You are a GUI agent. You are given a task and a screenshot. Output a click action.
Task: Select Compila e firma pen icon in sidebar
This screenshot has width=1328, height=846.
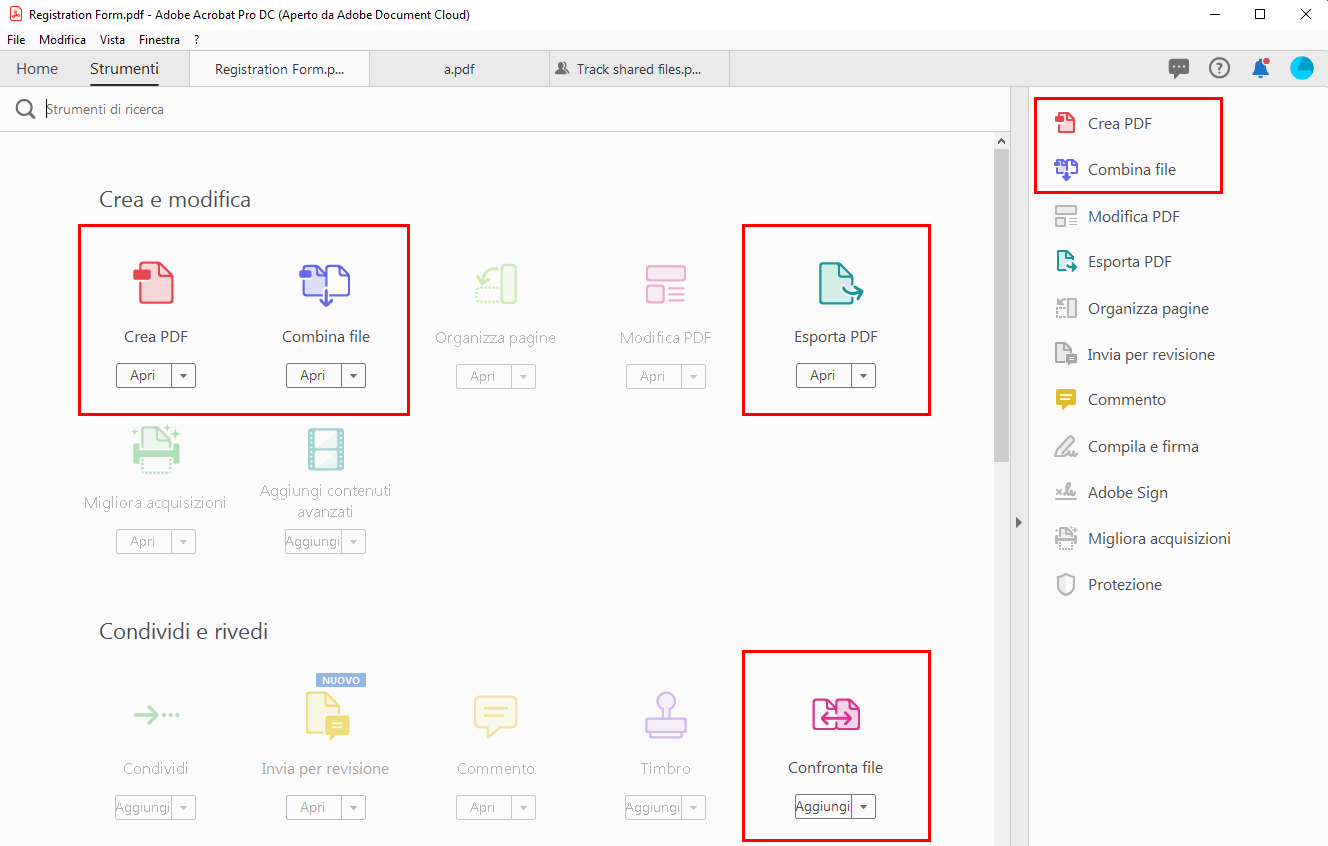tap(1066, 446)
